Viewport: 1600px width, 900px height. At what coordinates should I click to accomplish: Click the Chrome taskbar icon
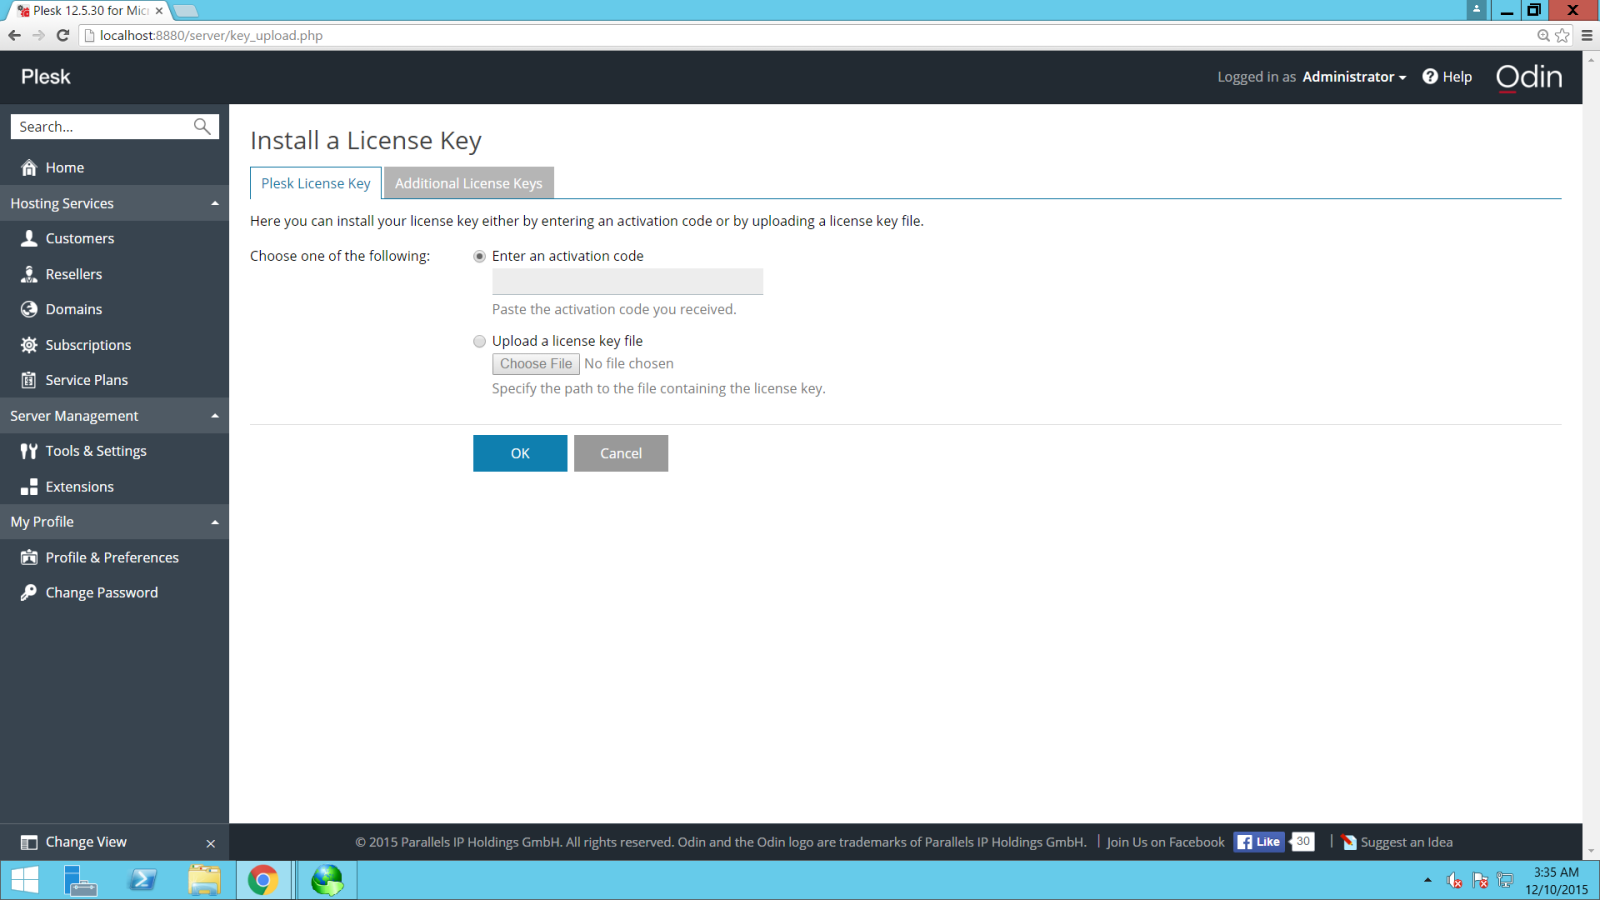pos(263,880)
